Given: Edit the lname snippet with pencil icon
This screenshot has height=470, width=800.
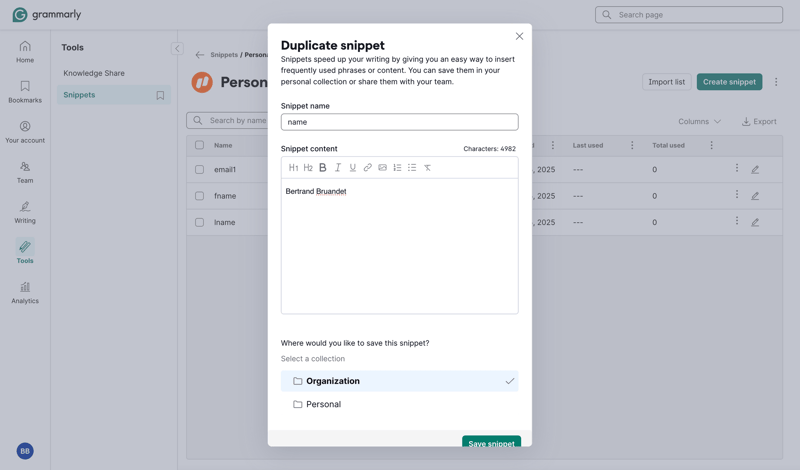Looking at the screenshot, I should click(x=755, y=222).
